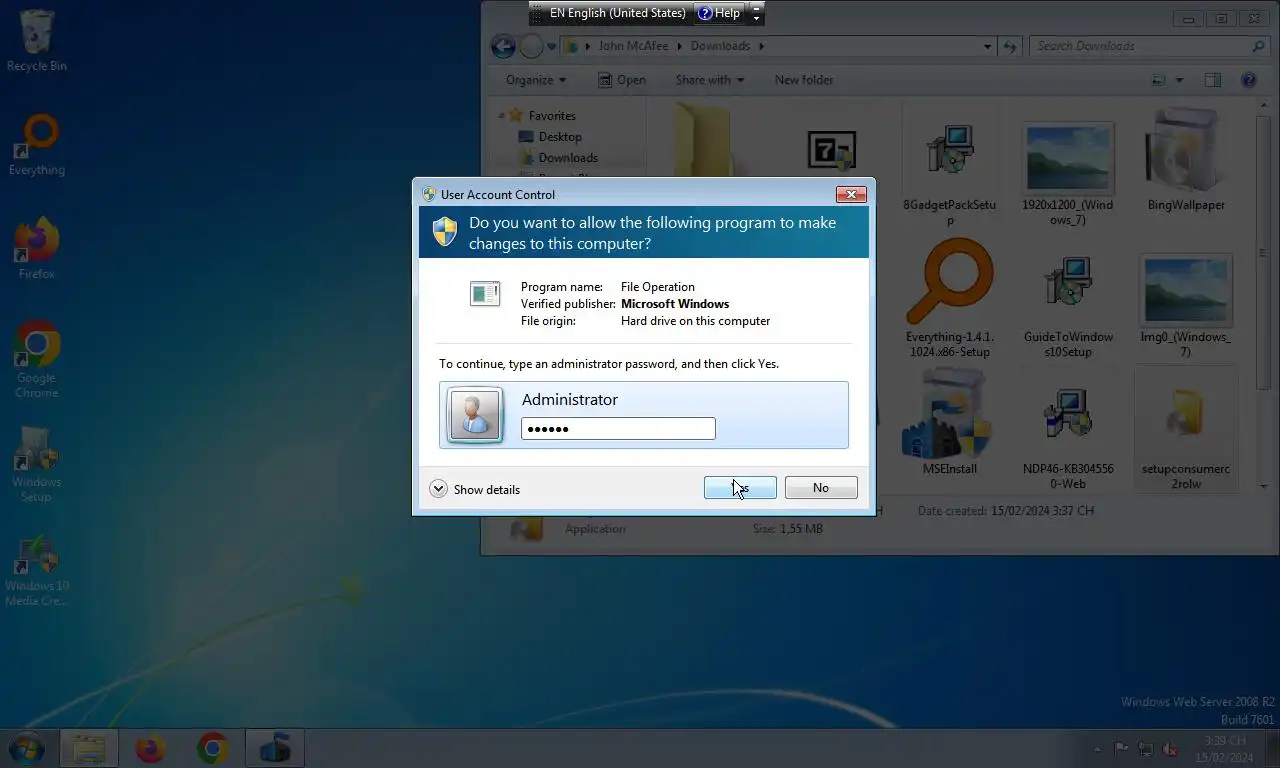Expand Show details in UAC dialog

pos(475,489)
